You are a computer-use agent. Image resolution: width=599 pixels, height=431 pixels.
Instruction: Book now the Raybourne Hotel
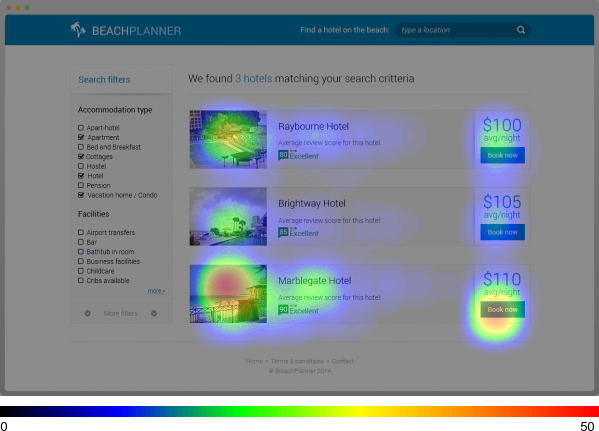click(502, 155)
